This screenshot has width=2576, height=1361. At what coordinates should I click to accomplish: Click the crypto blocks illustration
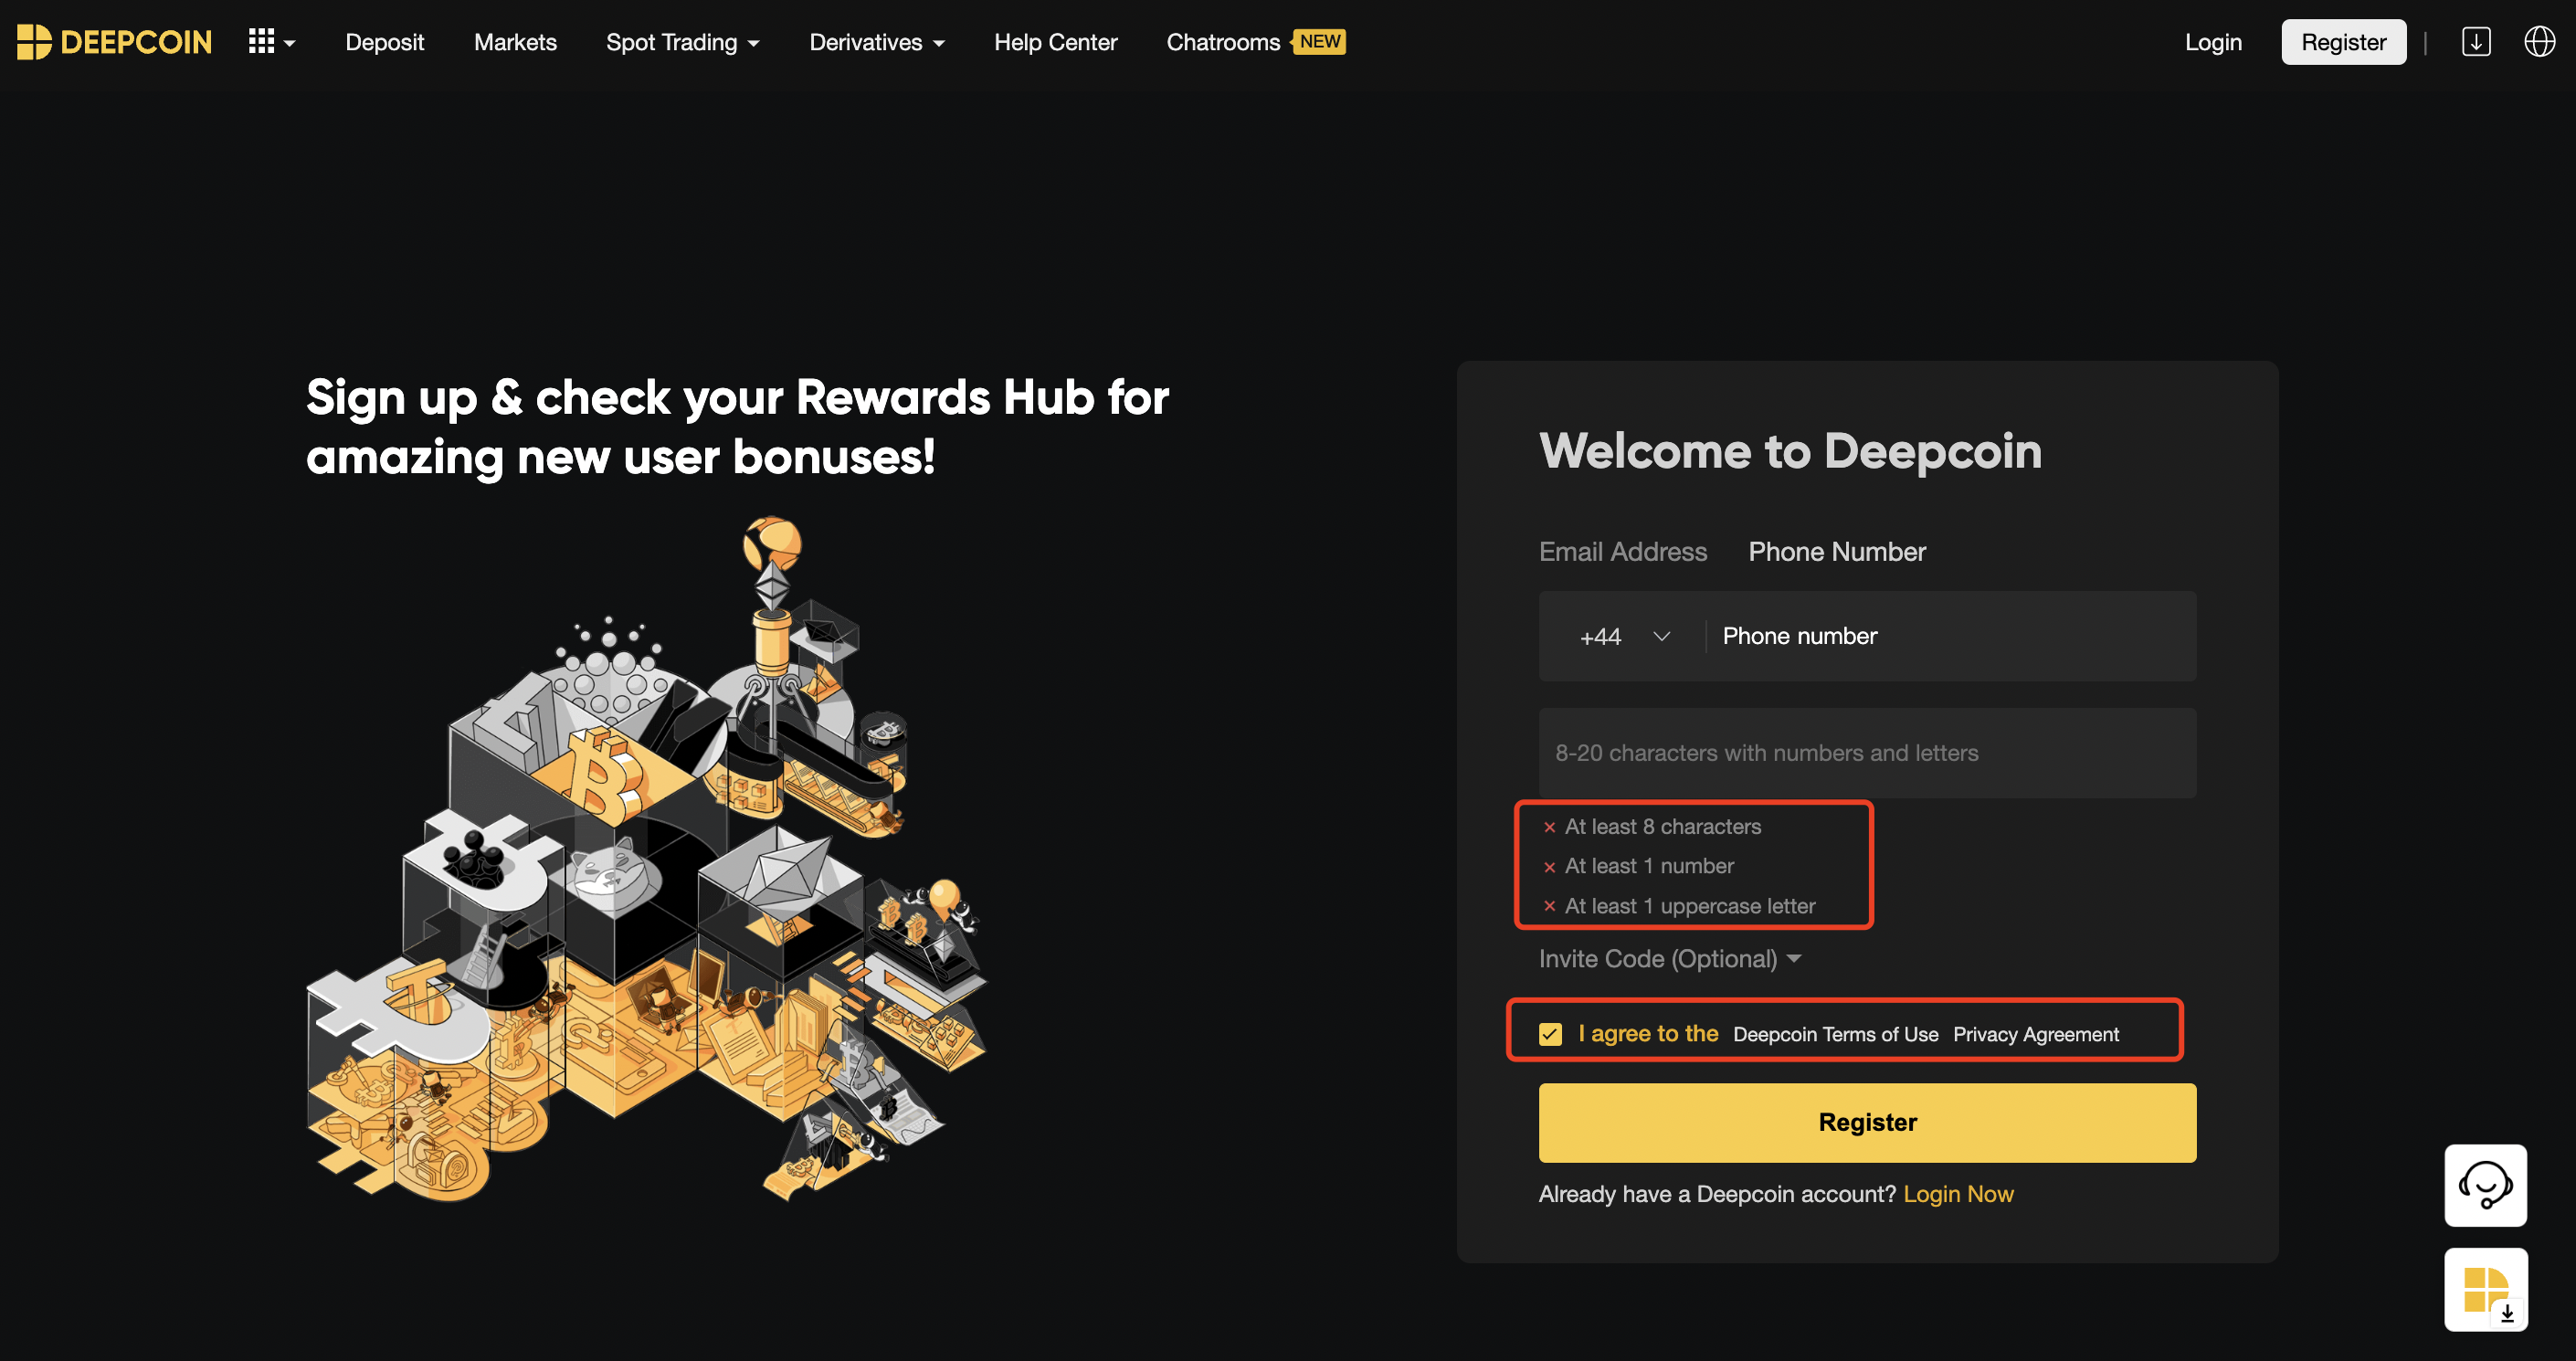[x=647, y=860]
